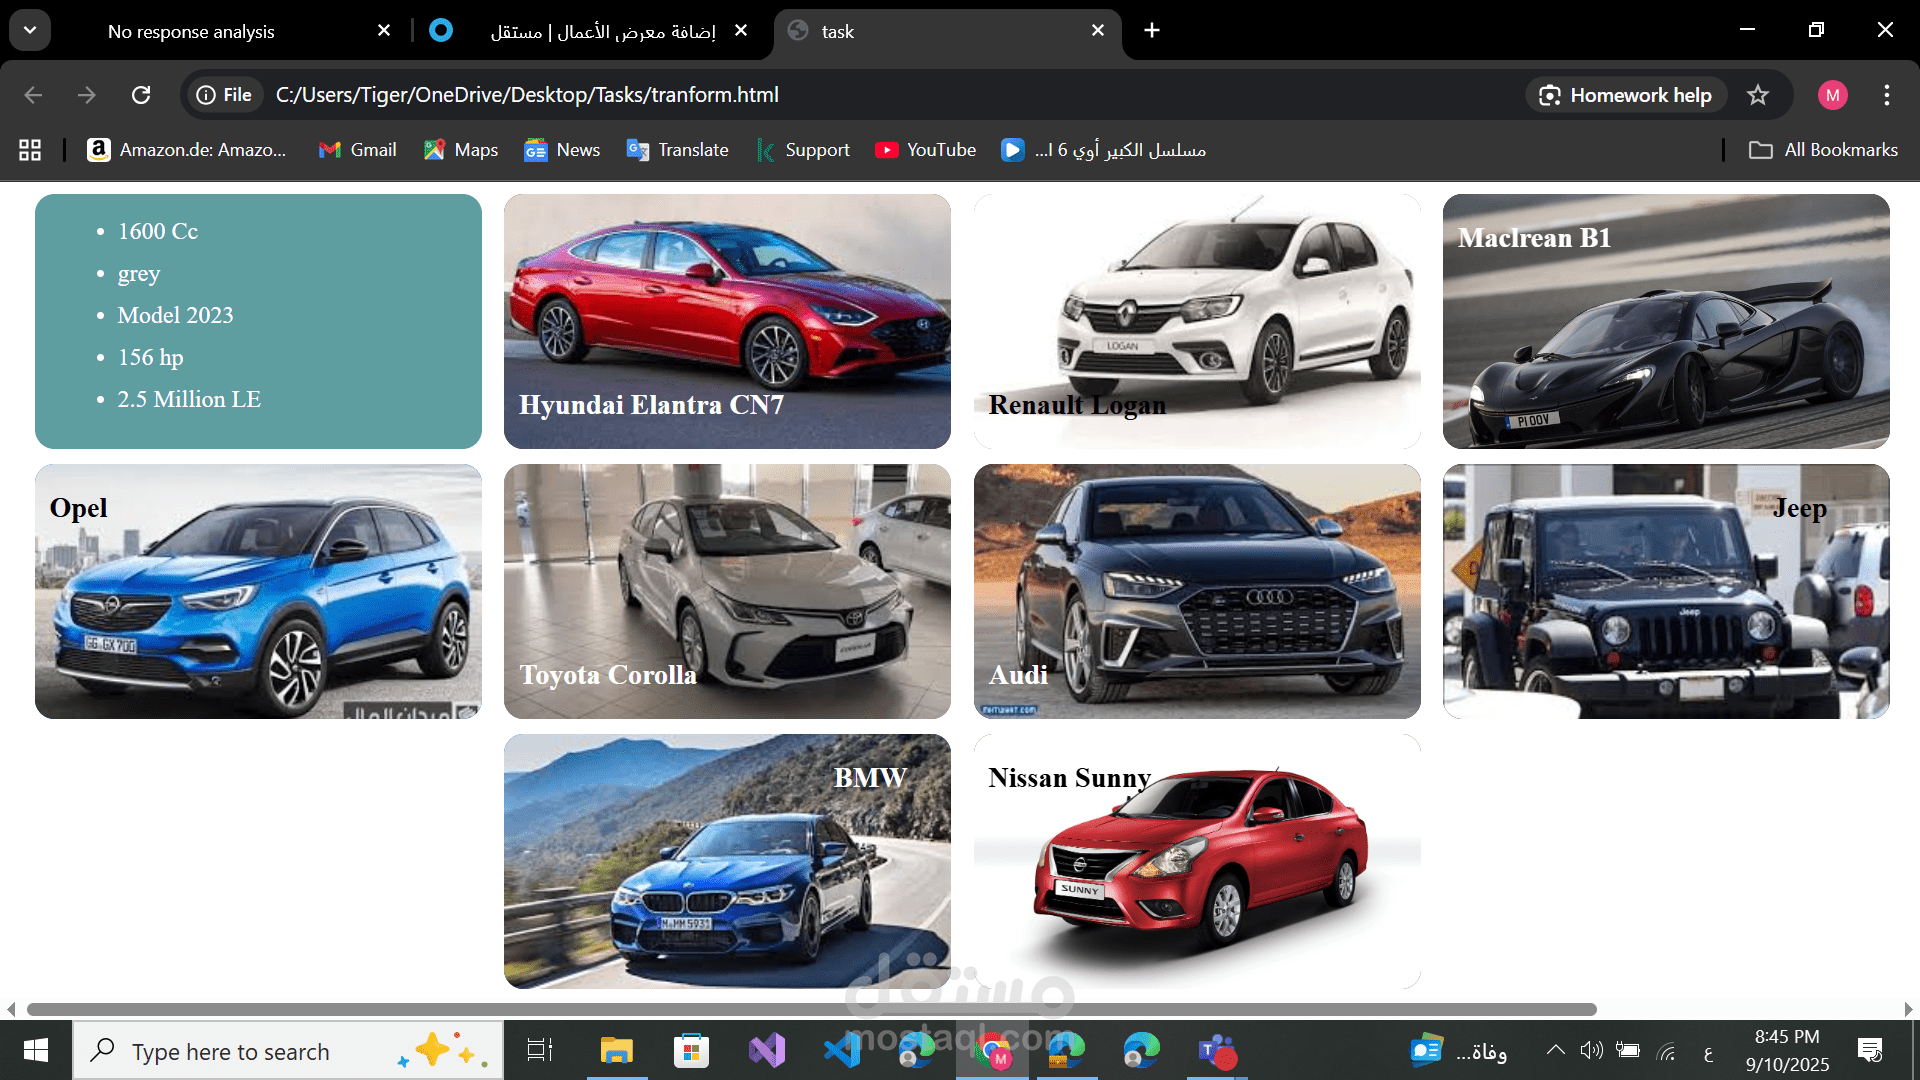This screenshot has height=1080, width=1920.
Task: Click the 1600 Cc spec text
Action: click(158, 231)
